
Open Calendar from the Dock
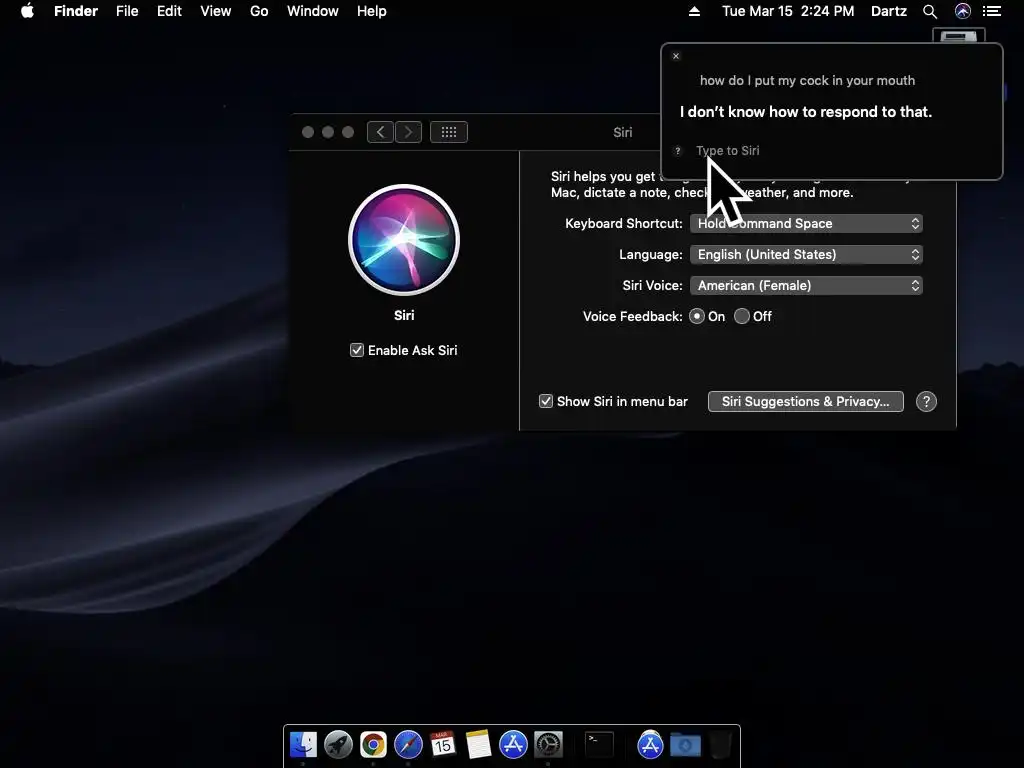(x=443, y=744)
